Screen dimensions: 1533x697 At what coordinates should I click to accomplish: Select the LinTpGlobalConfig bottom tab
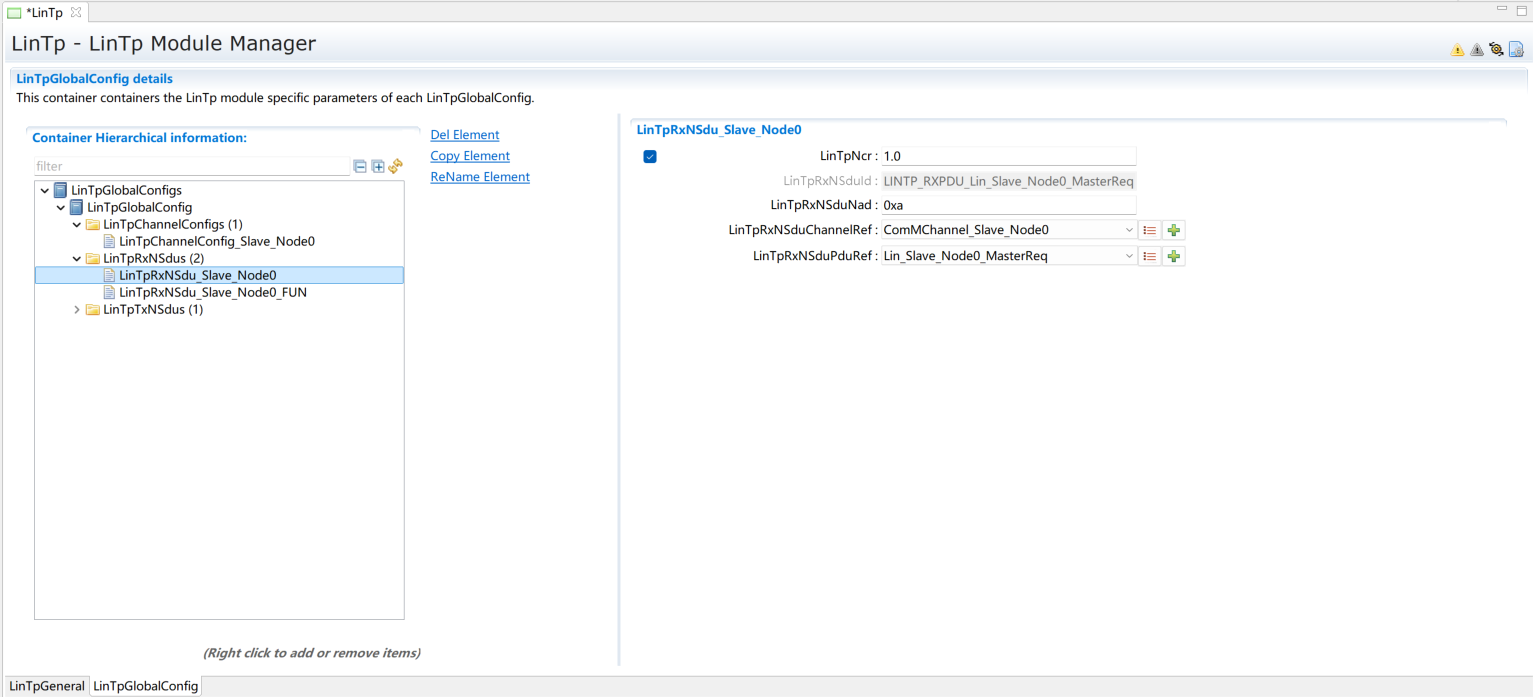[145, 686]
